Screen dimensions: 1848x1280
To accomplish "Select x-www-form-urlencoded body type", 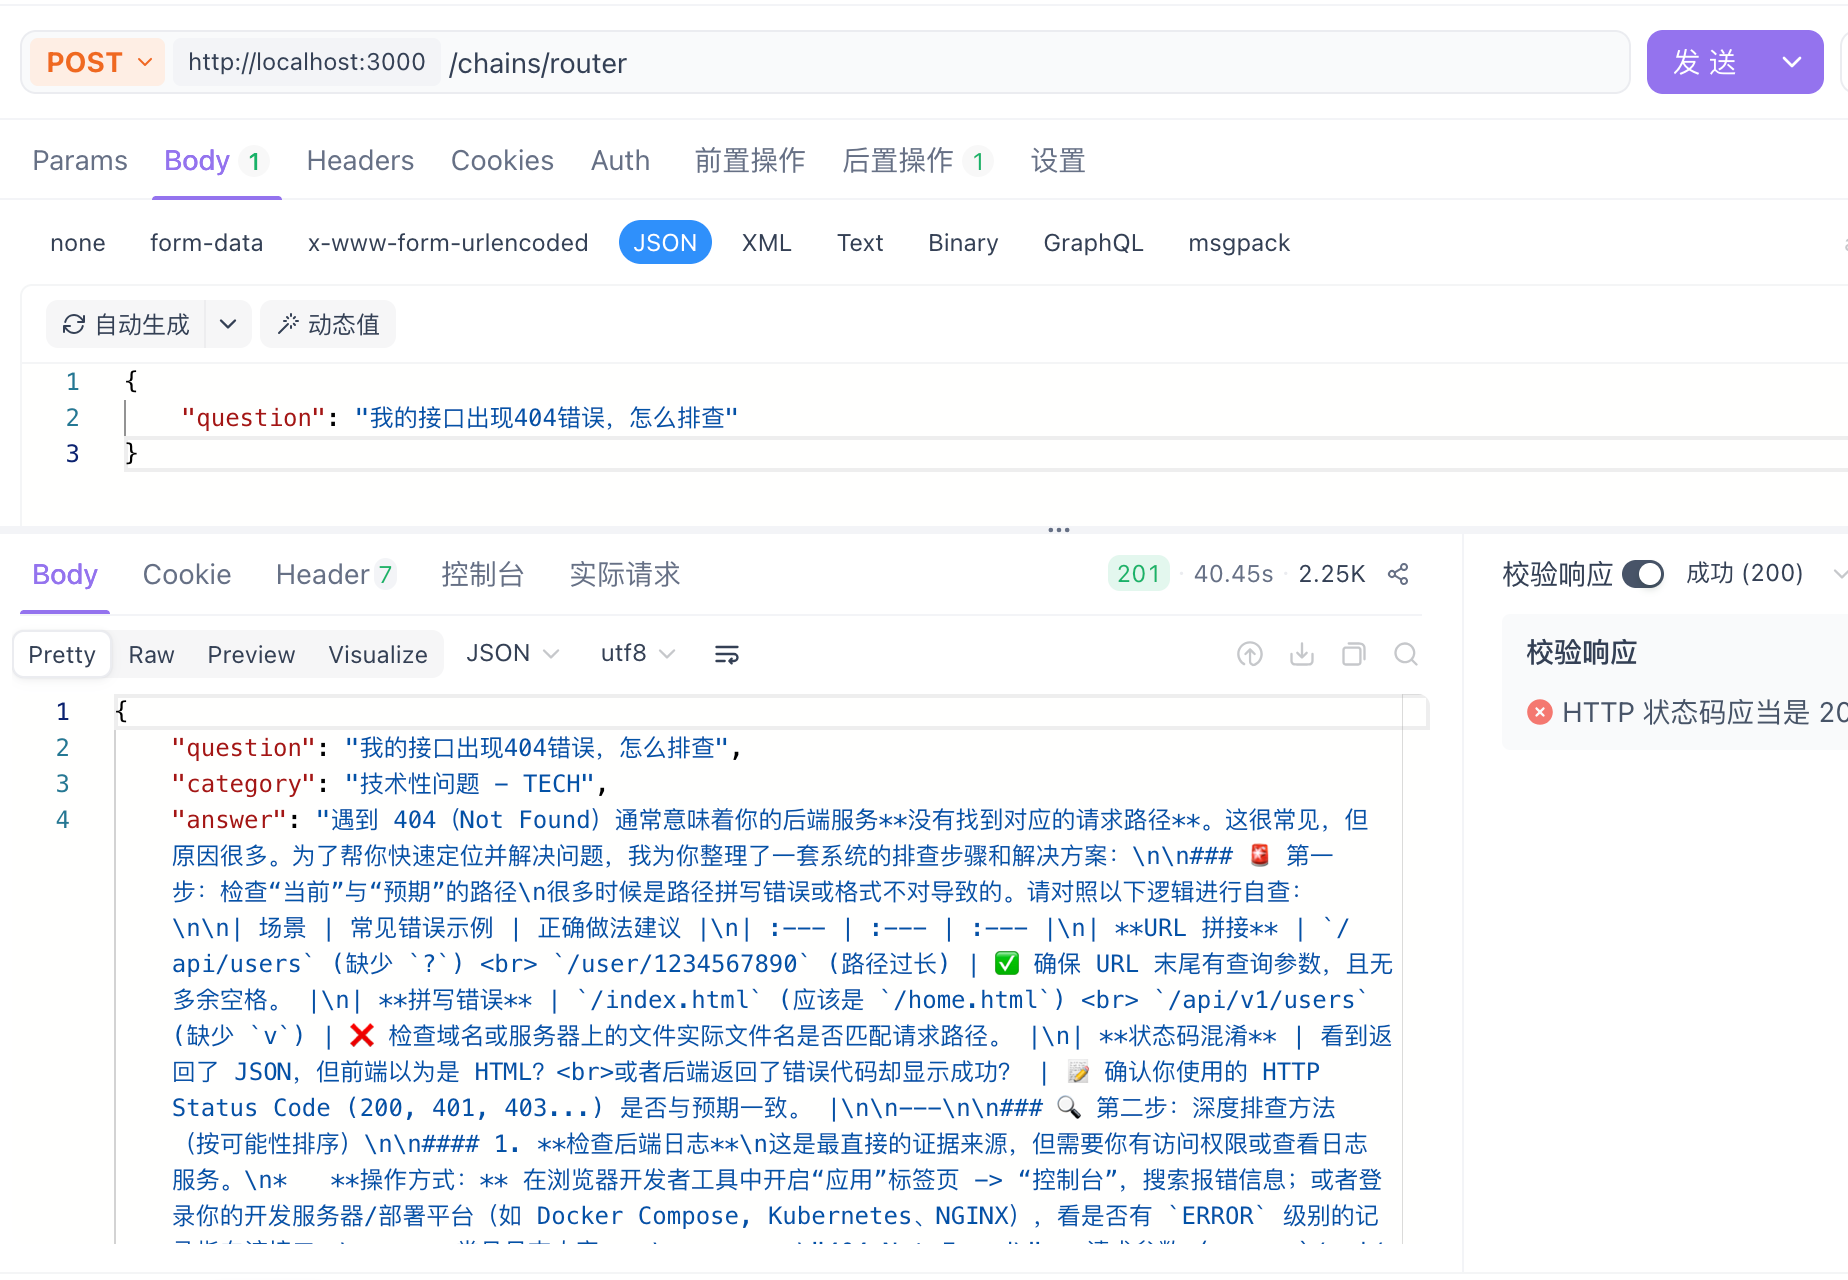I will click(448, 243).
